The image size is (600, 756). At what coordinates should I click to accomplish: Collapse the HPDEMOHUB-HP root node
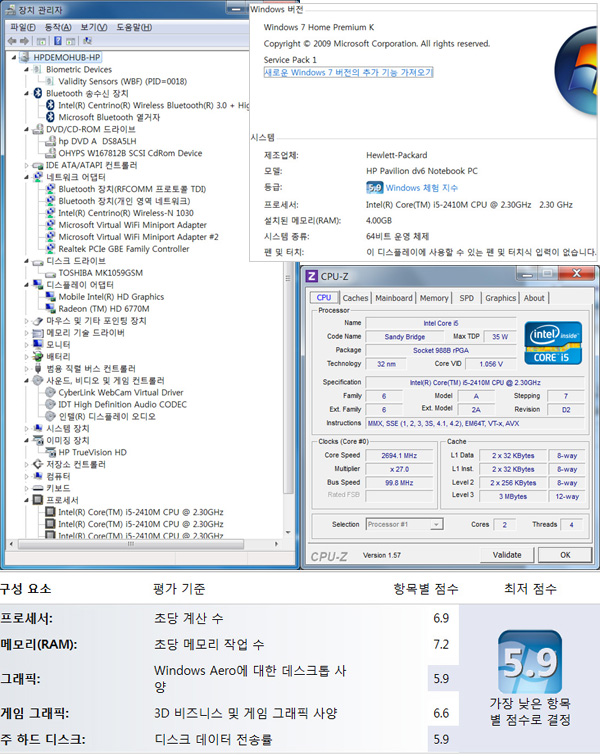click(x=14, y=57)
